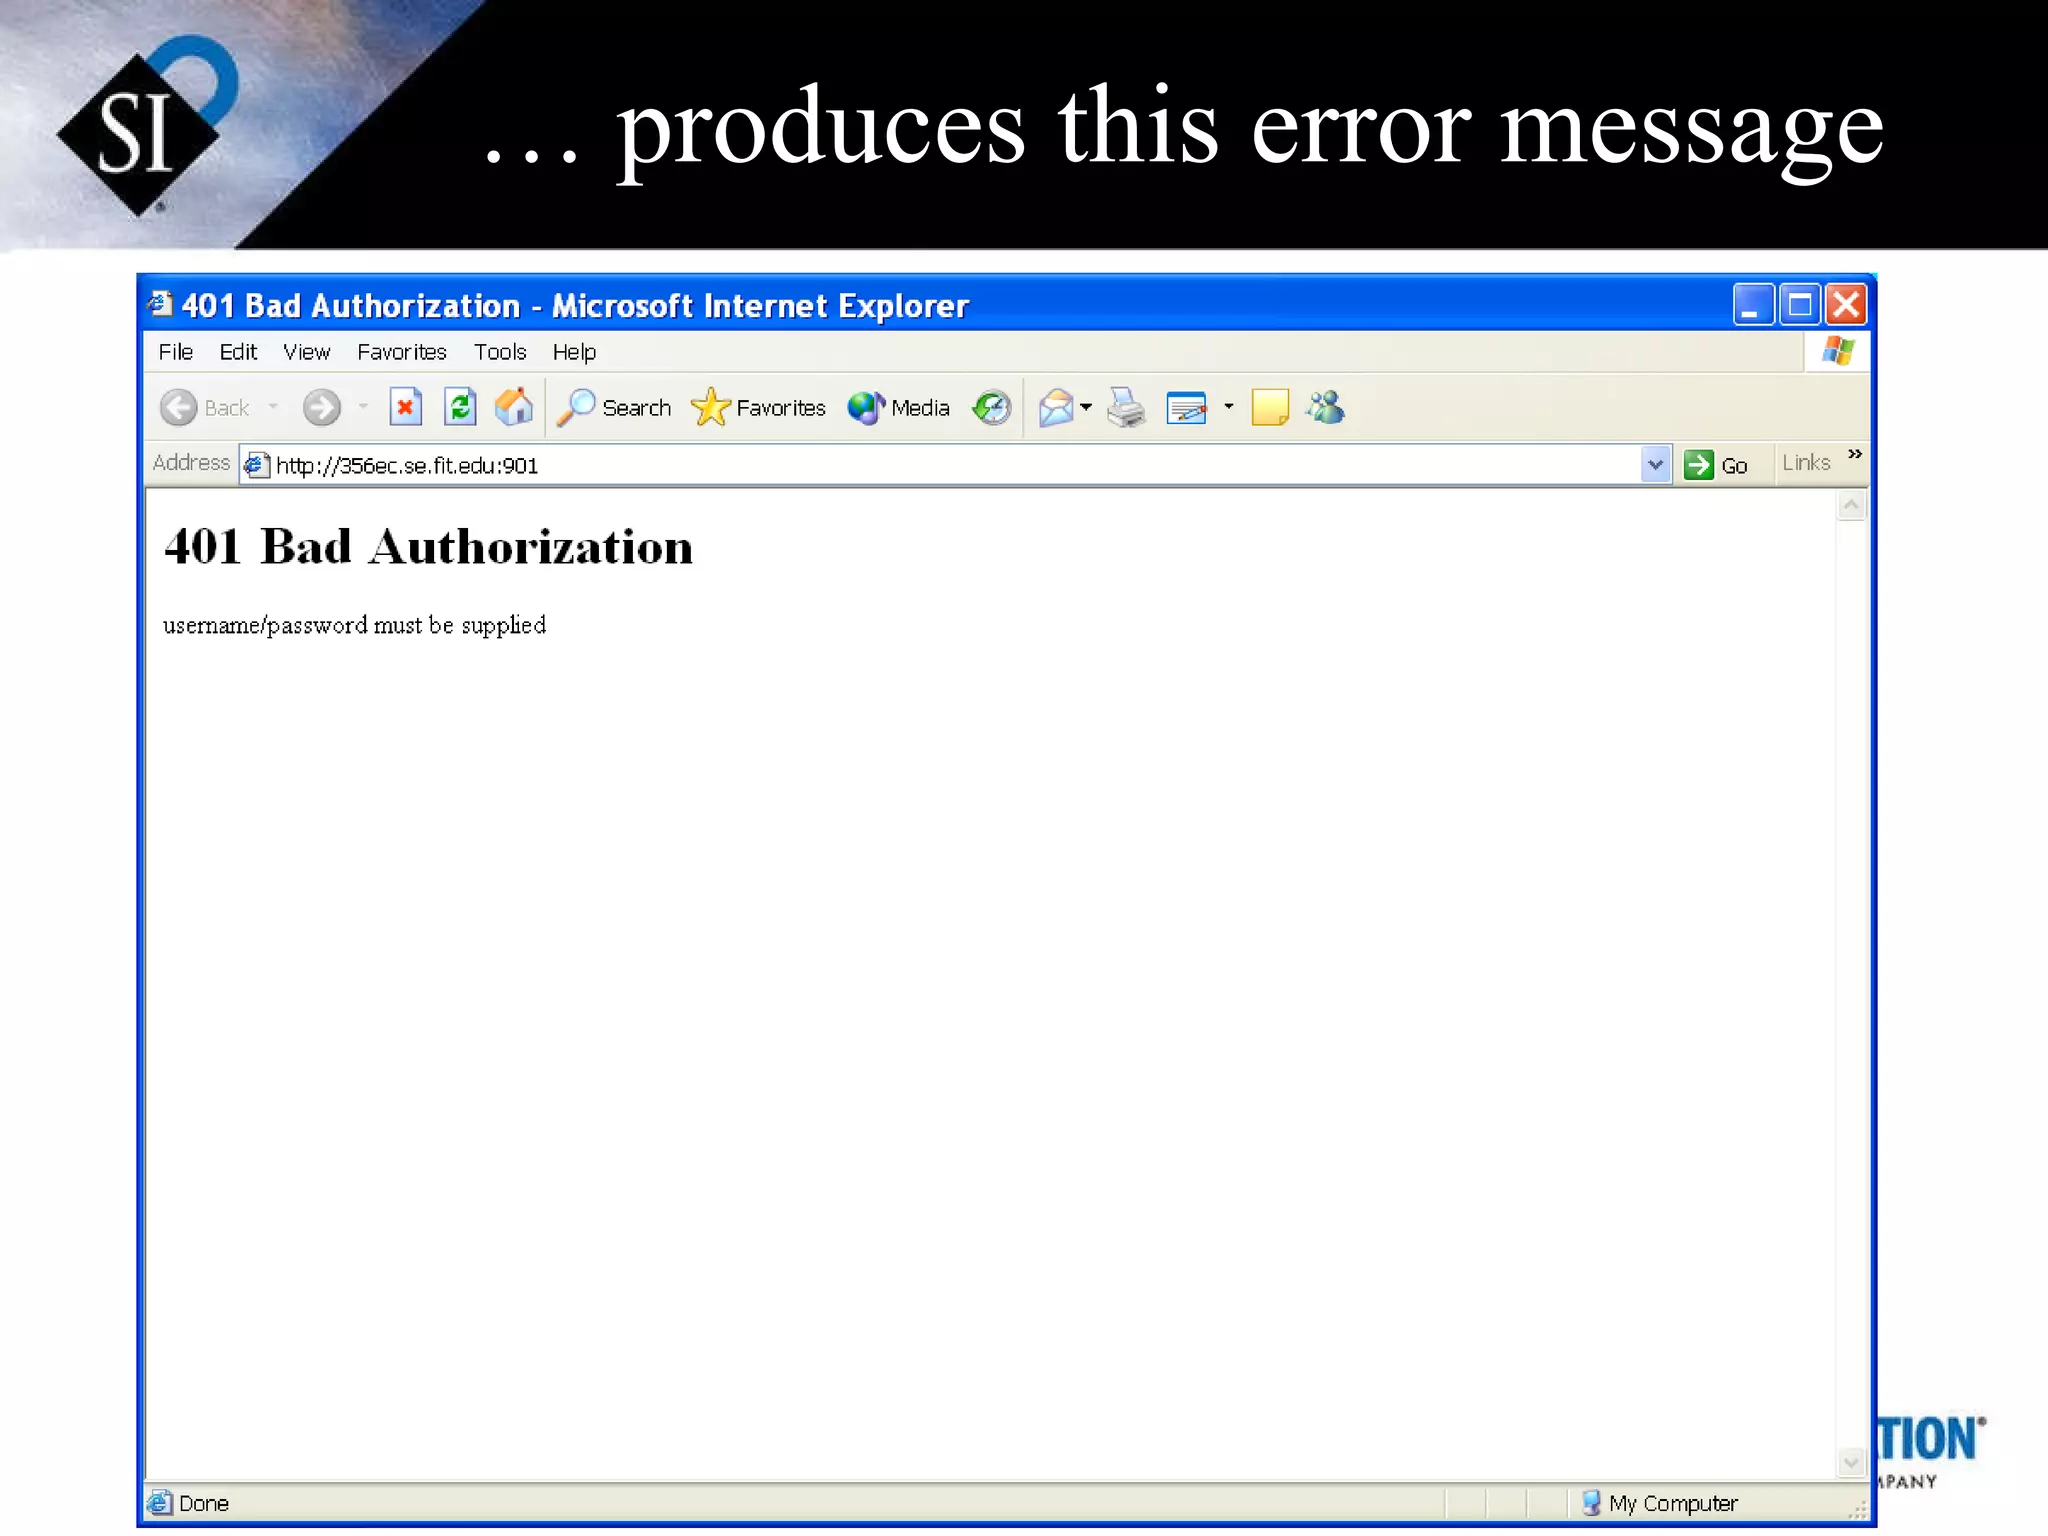Open the View menu

(x=306, y=352)
